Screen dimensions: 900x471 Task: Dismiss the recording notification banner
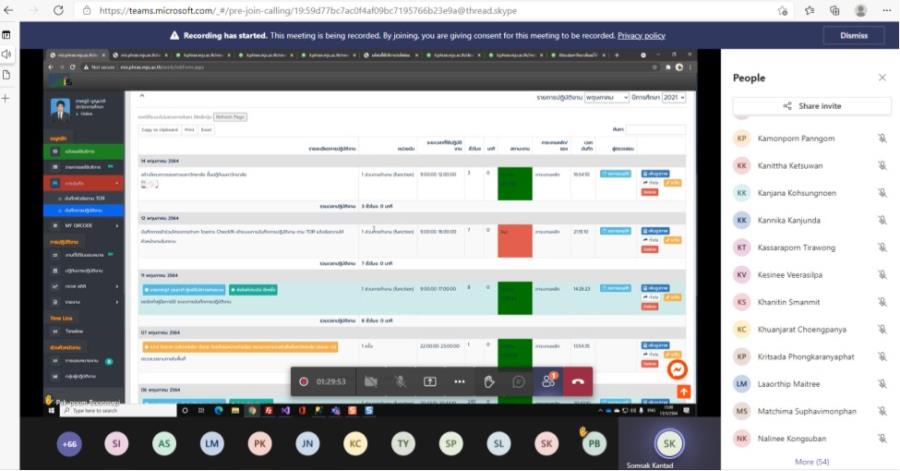[853, 35]
